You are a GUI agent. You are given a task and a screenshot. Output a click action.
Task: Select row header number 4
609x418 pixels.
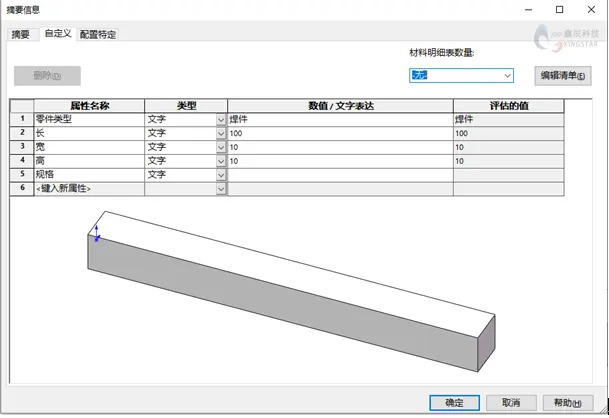[x=22, y=160]
